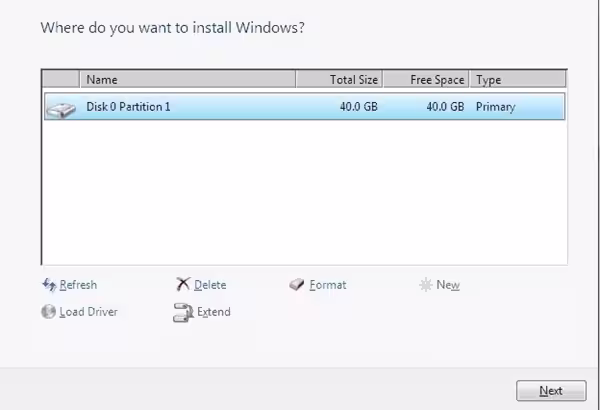Sort by the Type column header
The image size is (600, 410).
[x=518, y=79]
